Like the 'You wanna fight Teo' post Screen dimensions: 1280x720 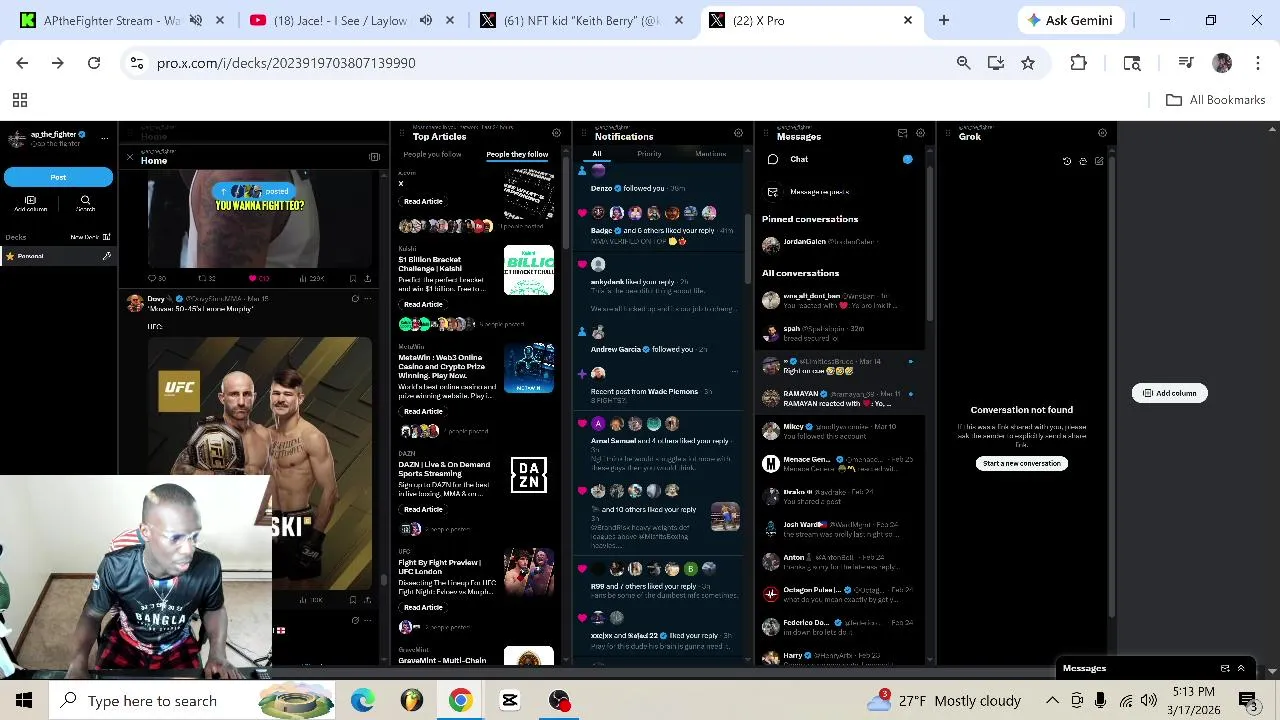coord(253,278)
